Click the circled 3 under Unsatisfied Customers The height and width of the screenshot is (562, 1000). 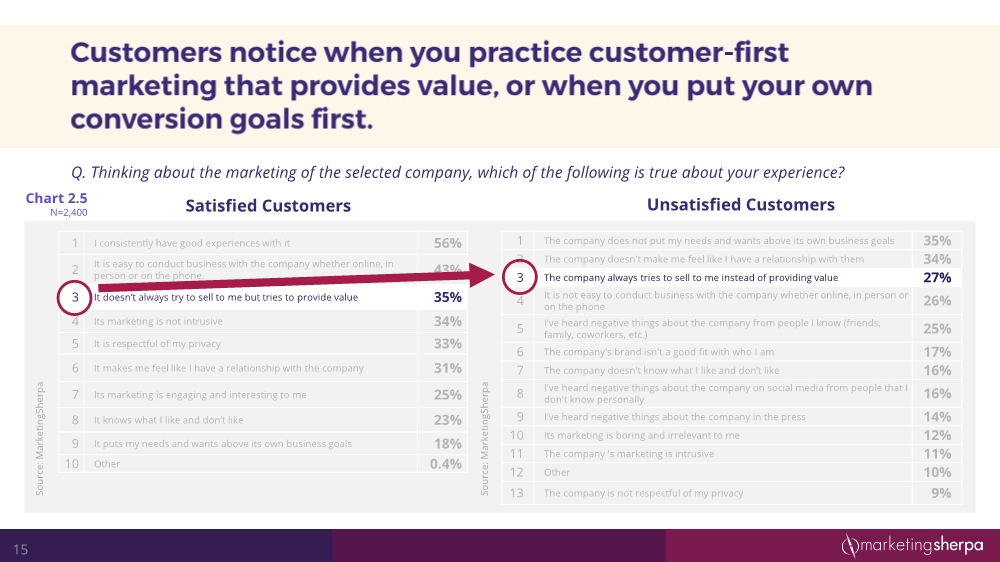click(x=520, y=277)
